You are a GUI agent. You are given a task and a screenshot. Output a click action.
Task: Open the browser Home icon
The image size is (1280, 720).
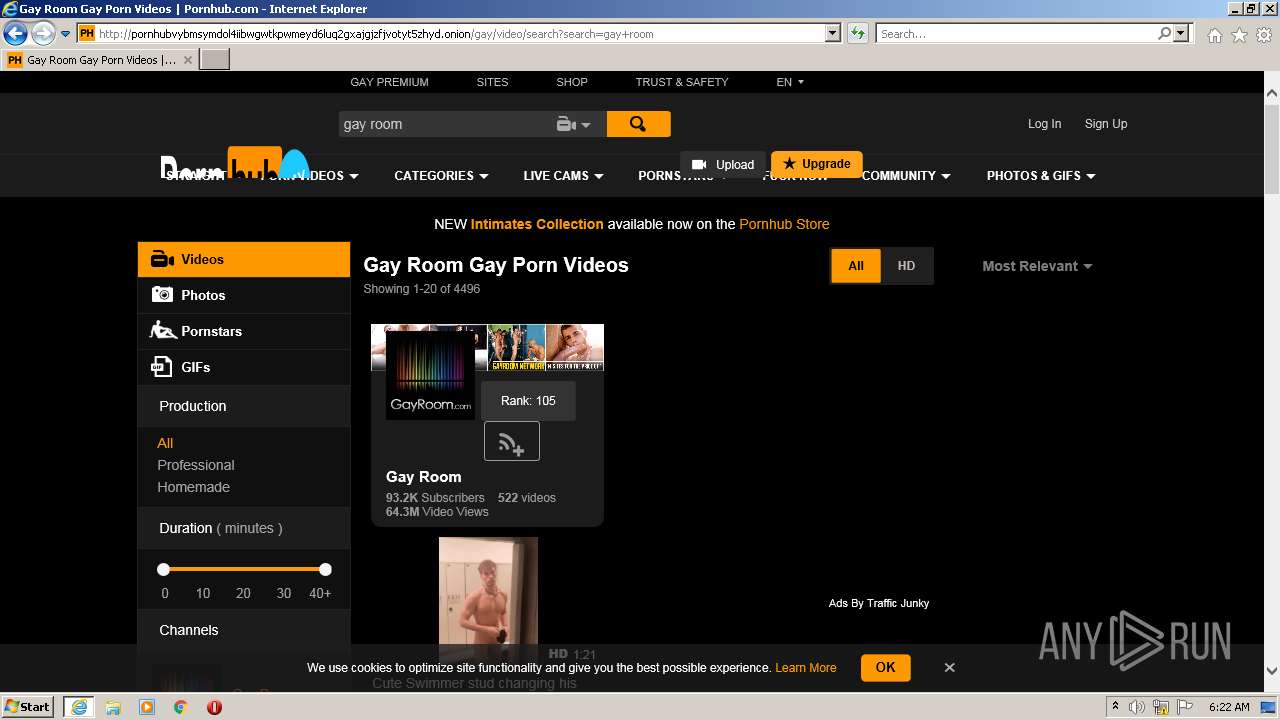tap(1214, 35)
